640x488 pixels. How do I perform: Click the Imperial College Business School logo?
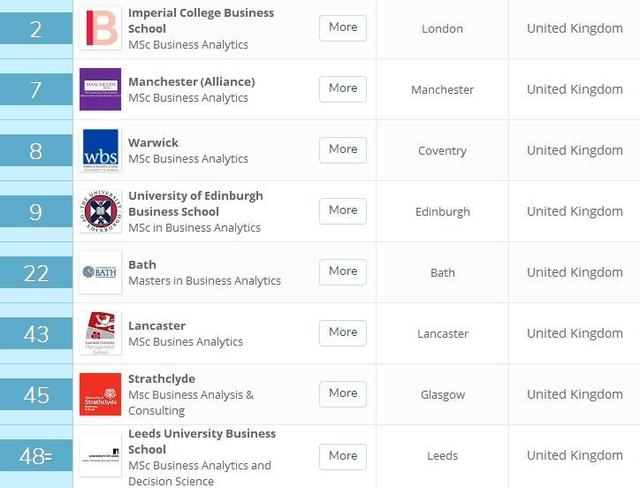(100, 28)
